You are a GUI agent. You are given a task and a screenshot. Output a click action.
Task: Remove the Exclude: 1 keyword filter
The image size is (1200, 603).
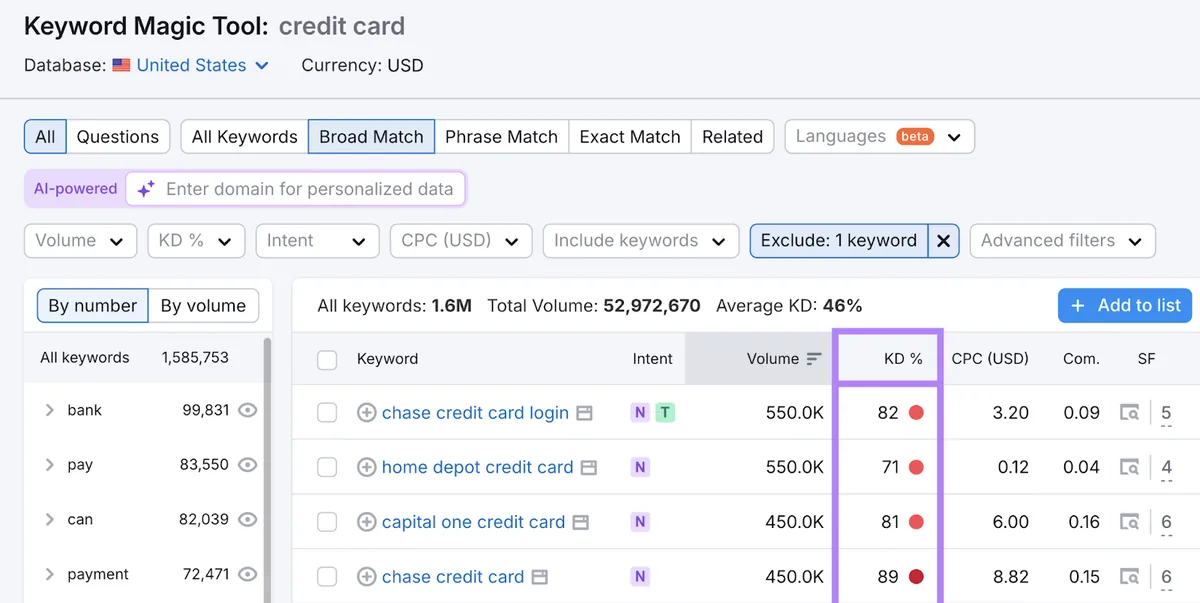point(943,241)
